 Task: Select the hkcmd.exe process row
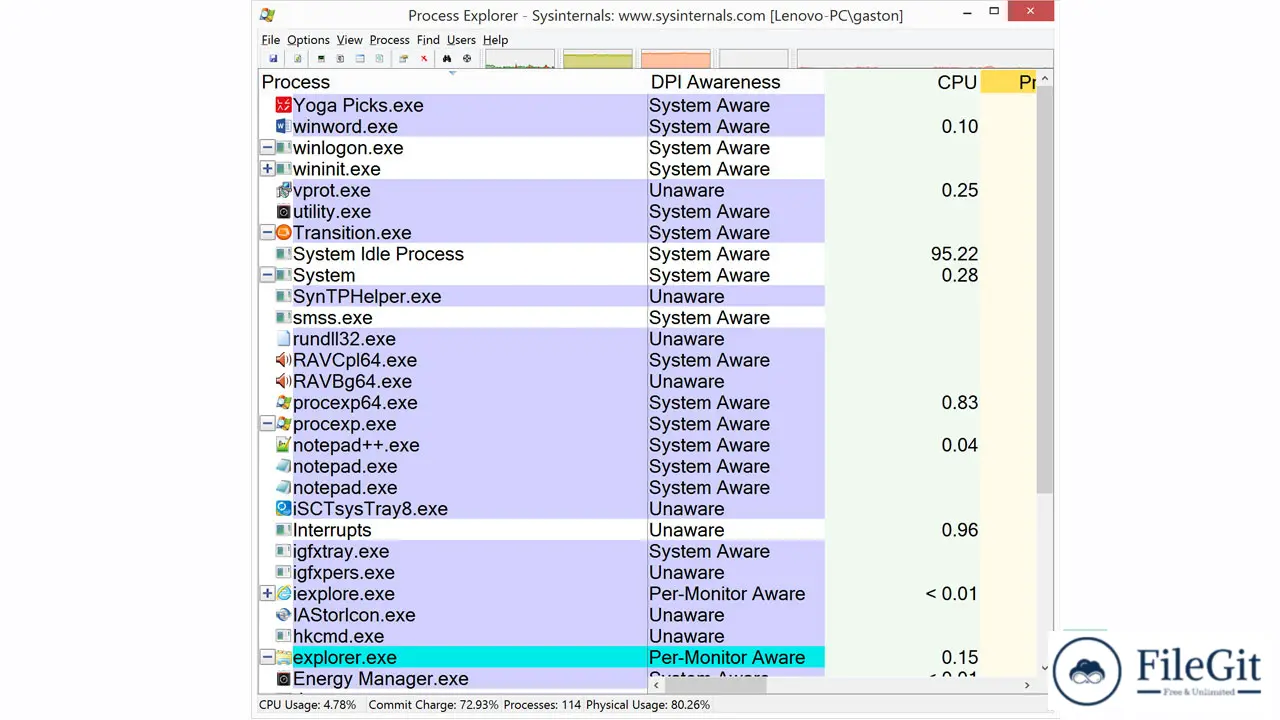[647, 636]
